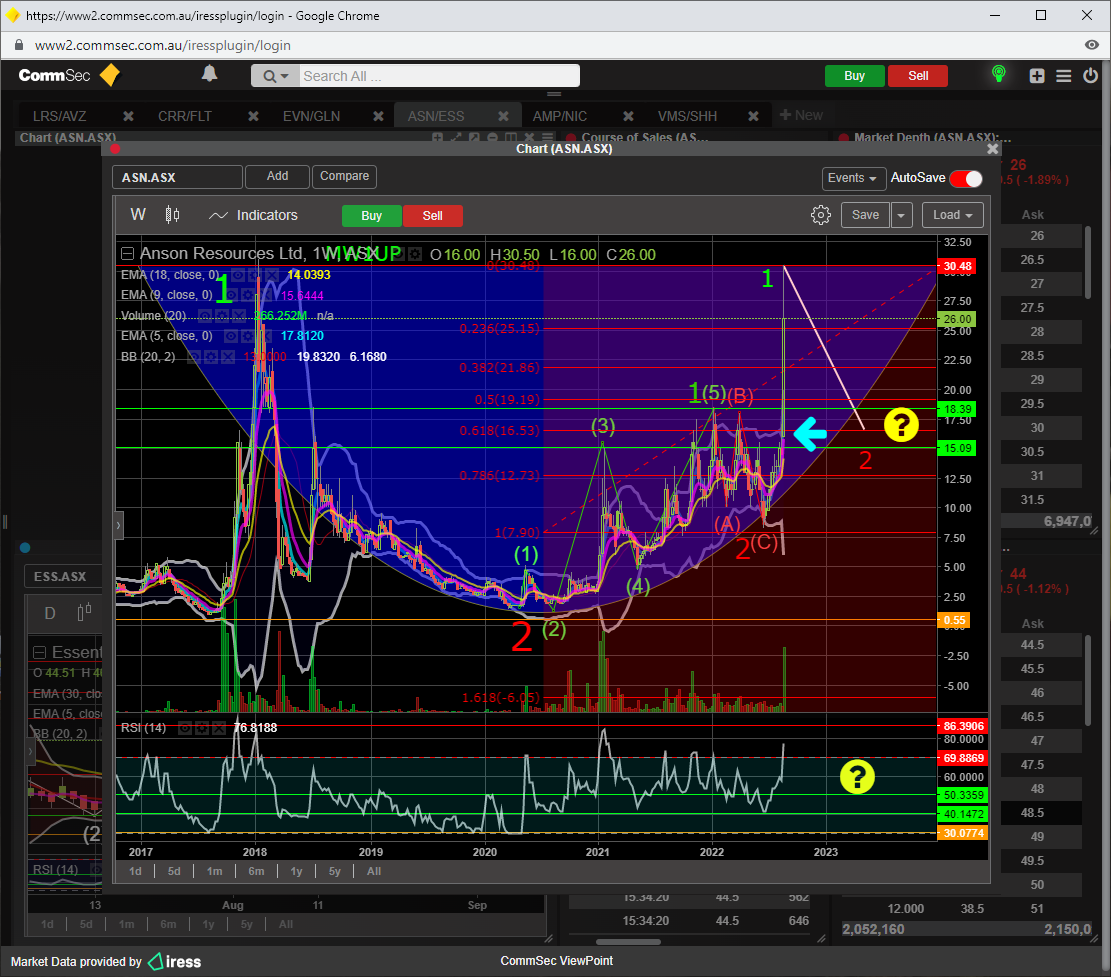Remove the RSI (14) indicator

218,728
